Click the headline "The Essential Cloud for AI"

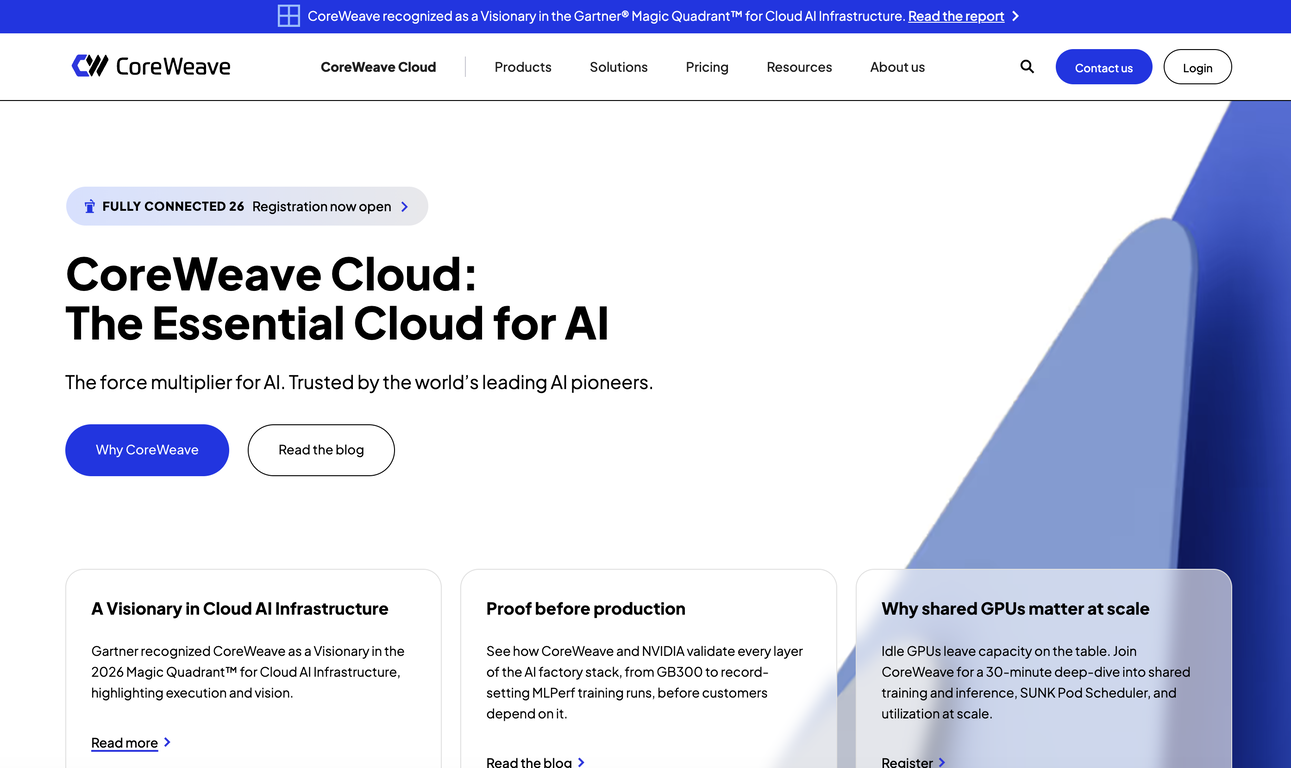click(337, 323)
